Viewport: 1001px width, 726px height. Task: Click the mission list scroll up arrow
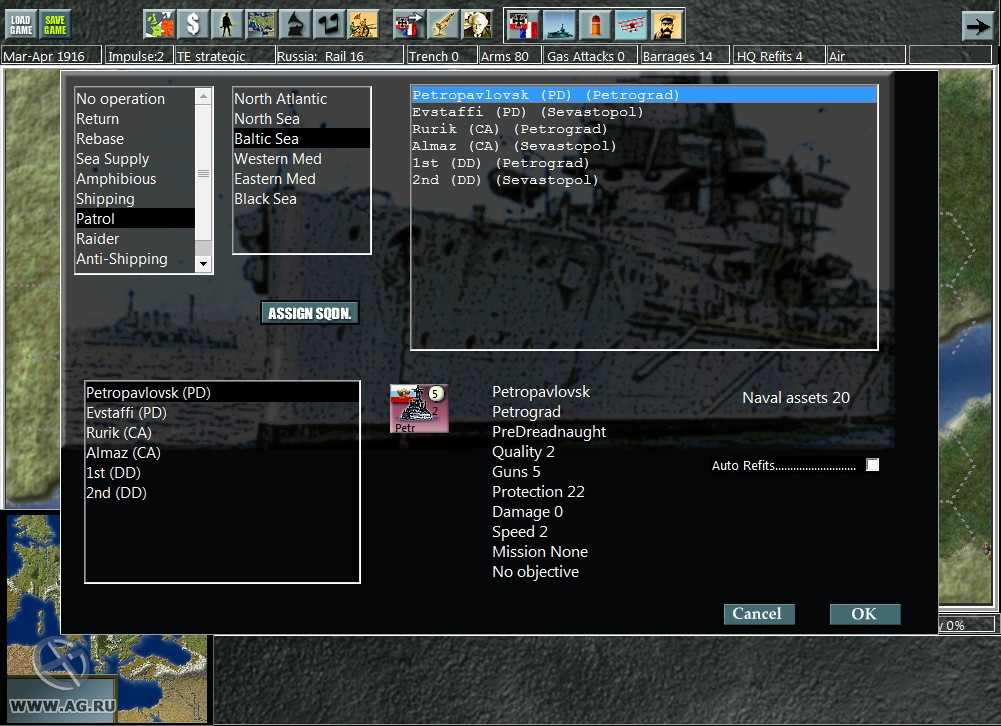(x=204, y=96)
